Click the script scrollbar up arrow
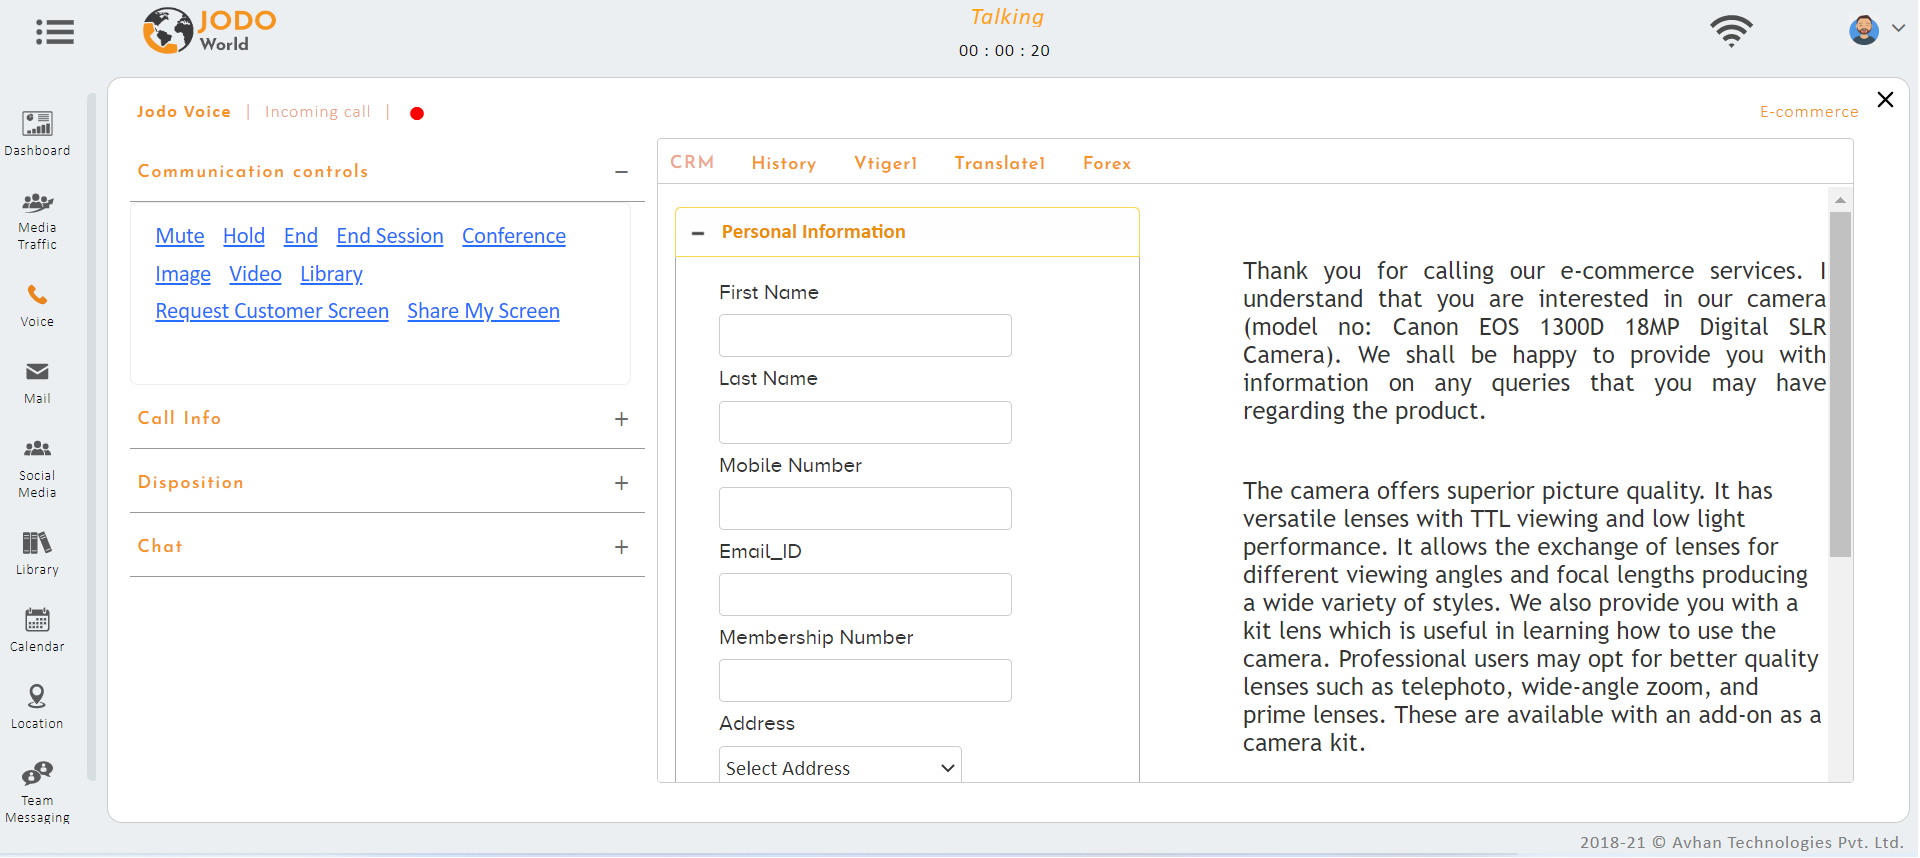Viewport: 1920px width, 858px height. point(1840,200)
